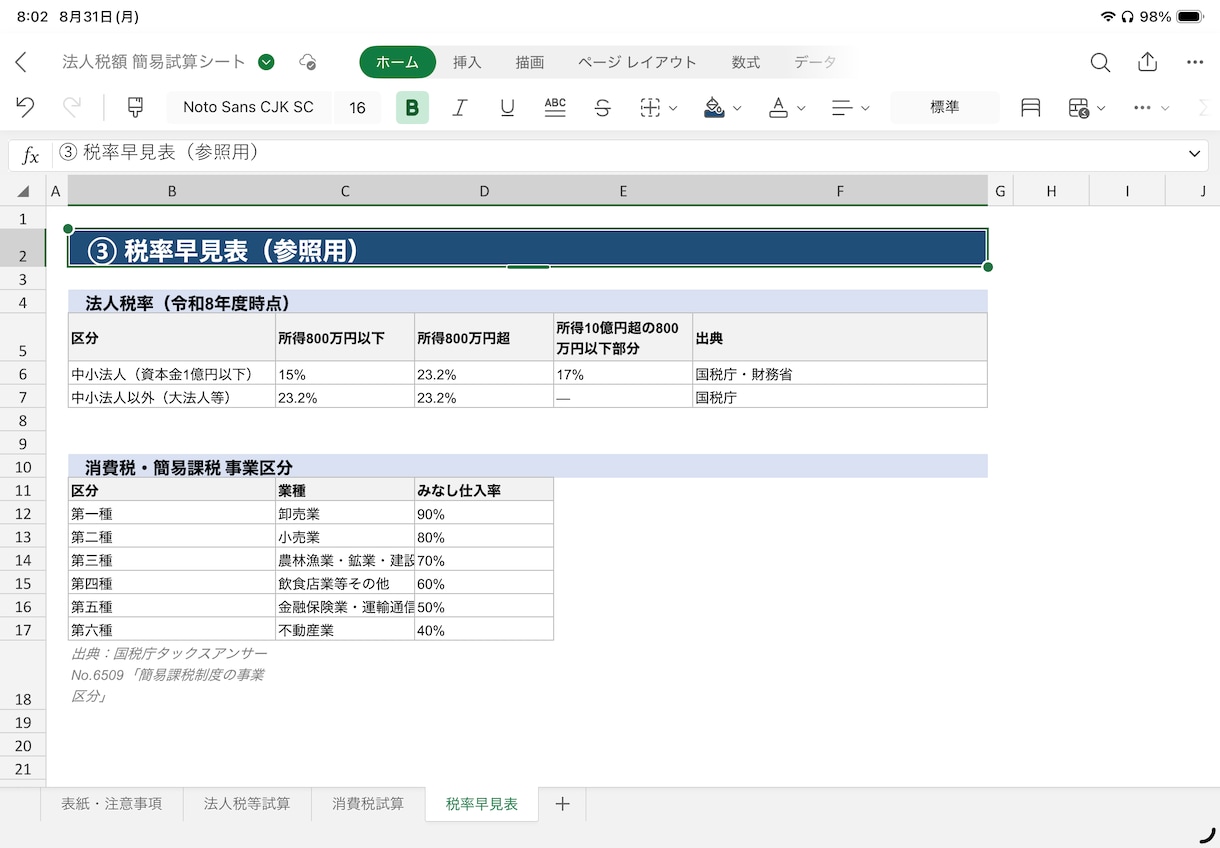Click into the formula bar text
Viewport: 1220px width, 848px height.
pyautogui.click(x=615, y=154)
